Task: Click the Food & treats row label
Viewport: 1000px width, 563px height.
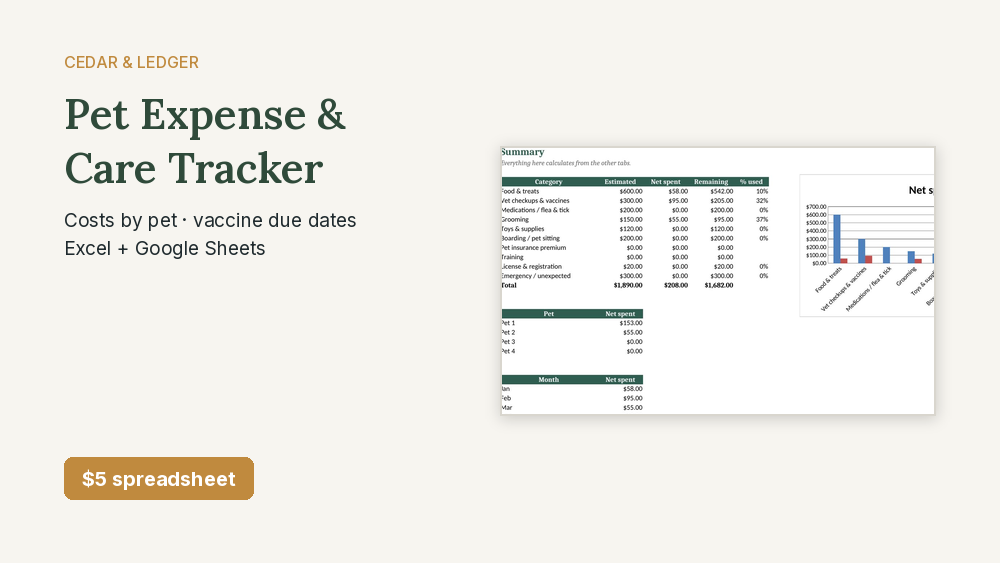Action: pyautogui.click(x=520, y=191)
